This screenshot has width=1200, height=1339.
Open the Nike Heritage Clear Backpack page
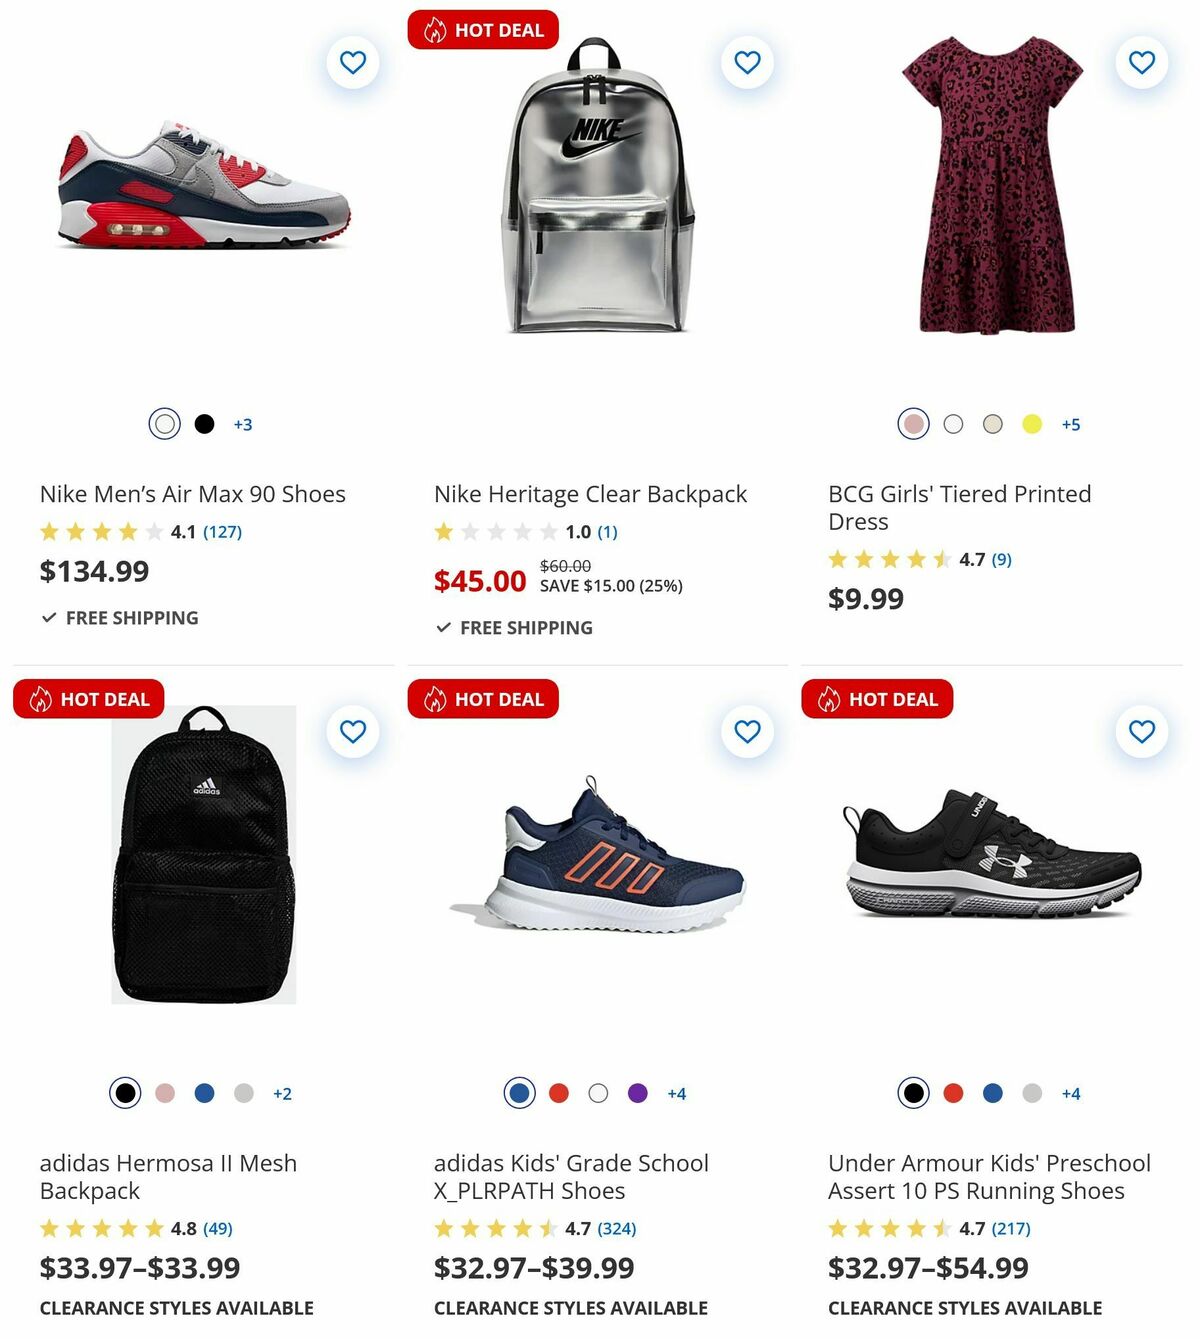(x=589, y=493)
